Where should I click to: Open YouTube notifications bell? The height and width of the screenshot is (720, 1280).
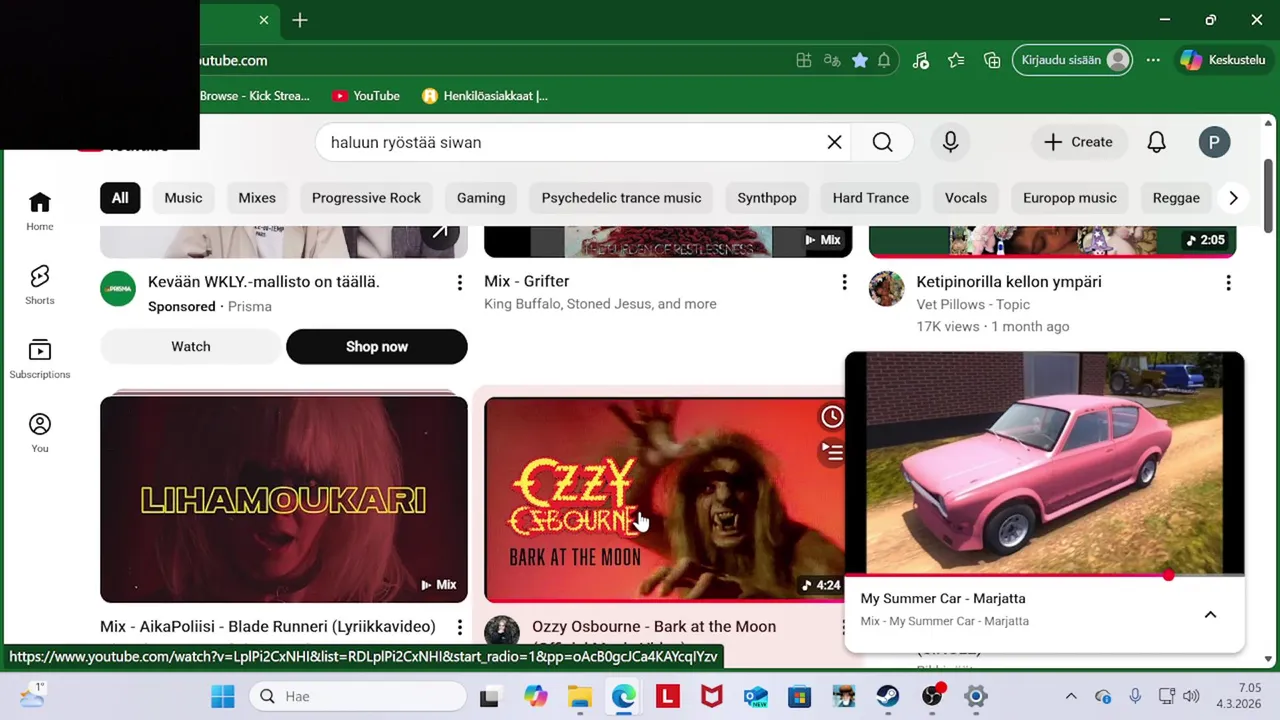point(1156,142)
